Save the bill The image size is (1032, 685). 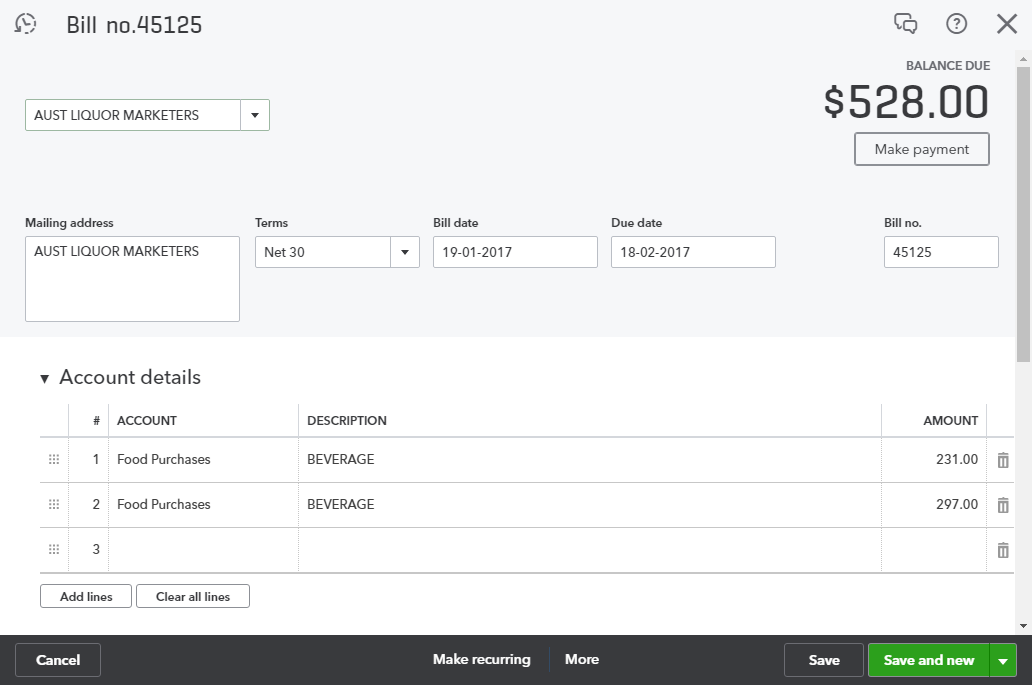(x=823, y=660)
